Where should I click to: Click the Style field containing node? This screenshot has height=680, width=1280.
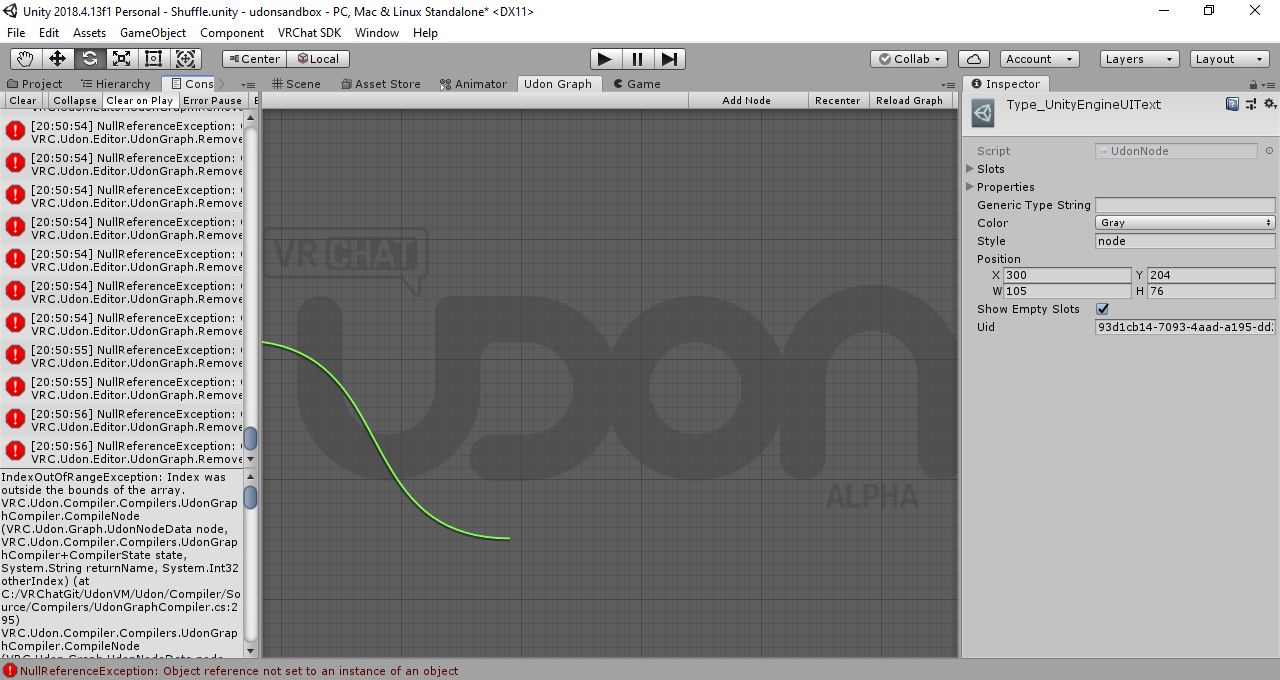point(1185,241)
